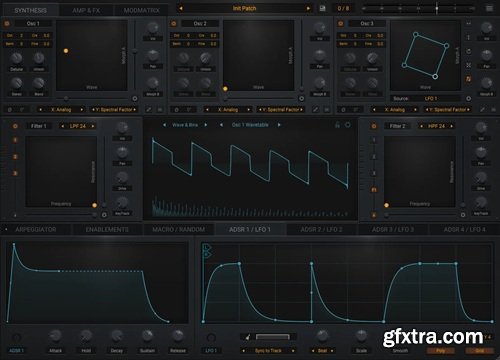
Task: Toggle the Filter 1 power button
Action: pyautogui.click(x=15, y=126)
